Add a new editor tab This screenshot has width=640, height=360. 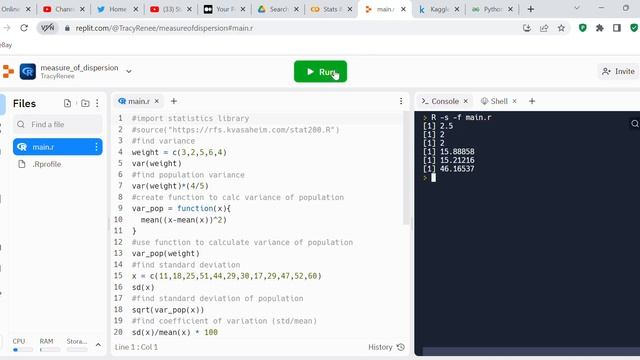[x=173, y=101]
